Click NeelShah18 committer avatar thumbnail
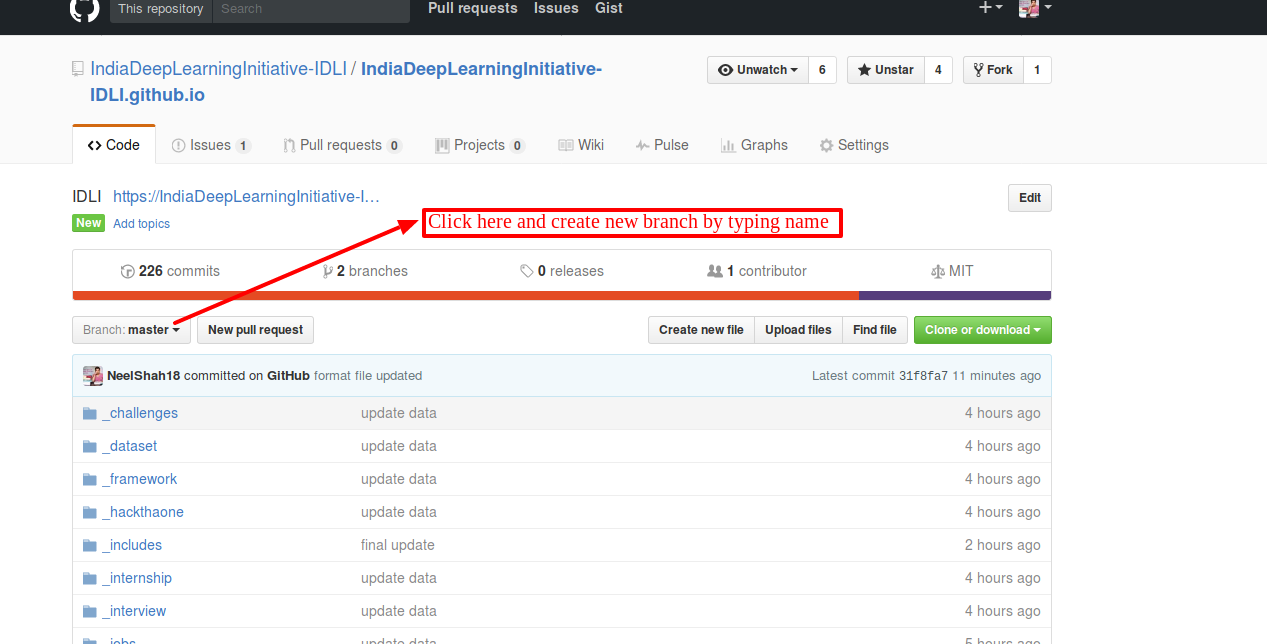This screenshot has height=644, width=1267. point(93,376)
